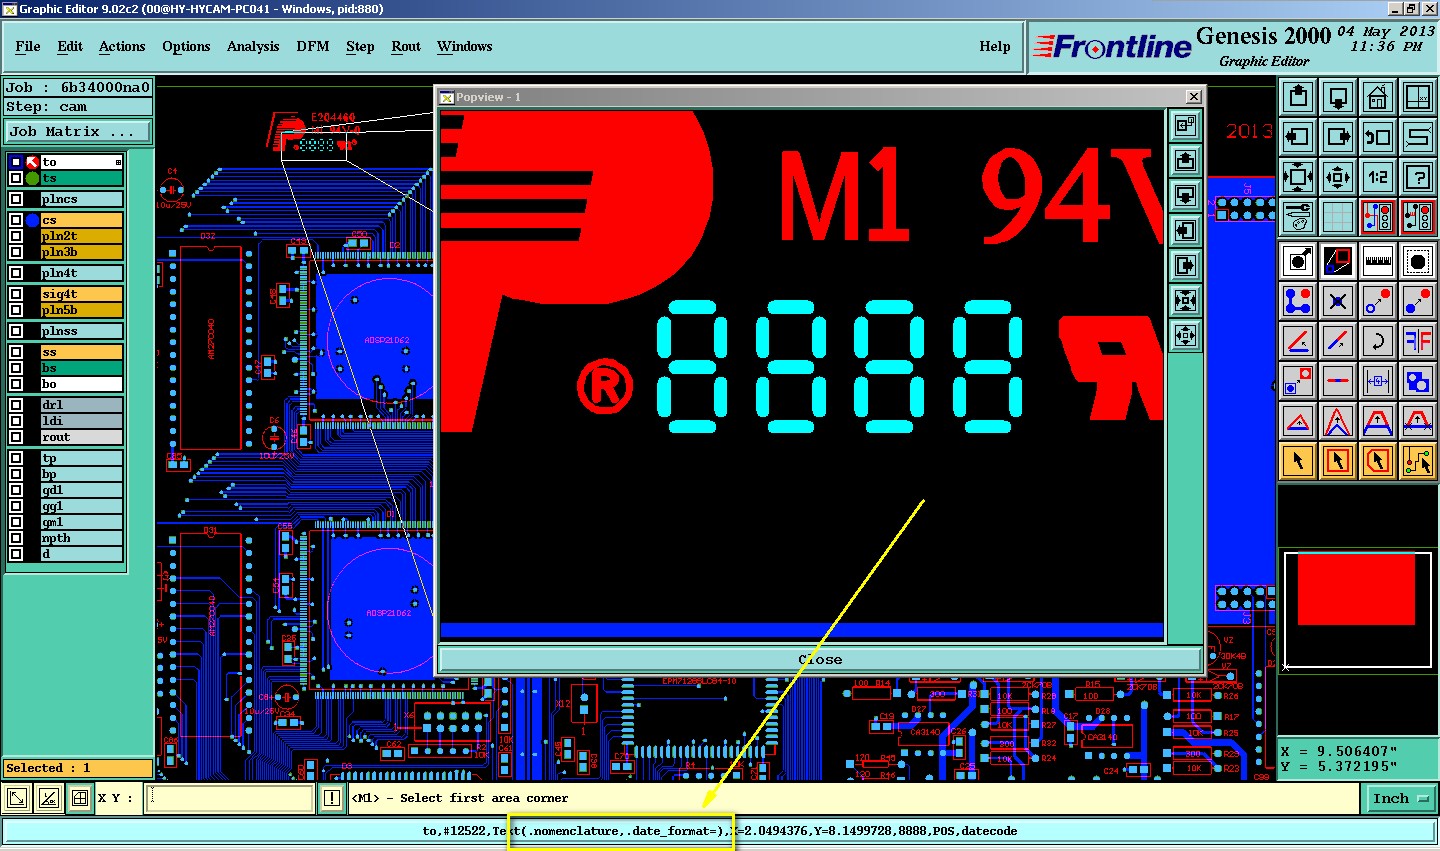
Task: Toggle the checkbox for layer rout
Action: pyautogui.click(x=16, y=437)
